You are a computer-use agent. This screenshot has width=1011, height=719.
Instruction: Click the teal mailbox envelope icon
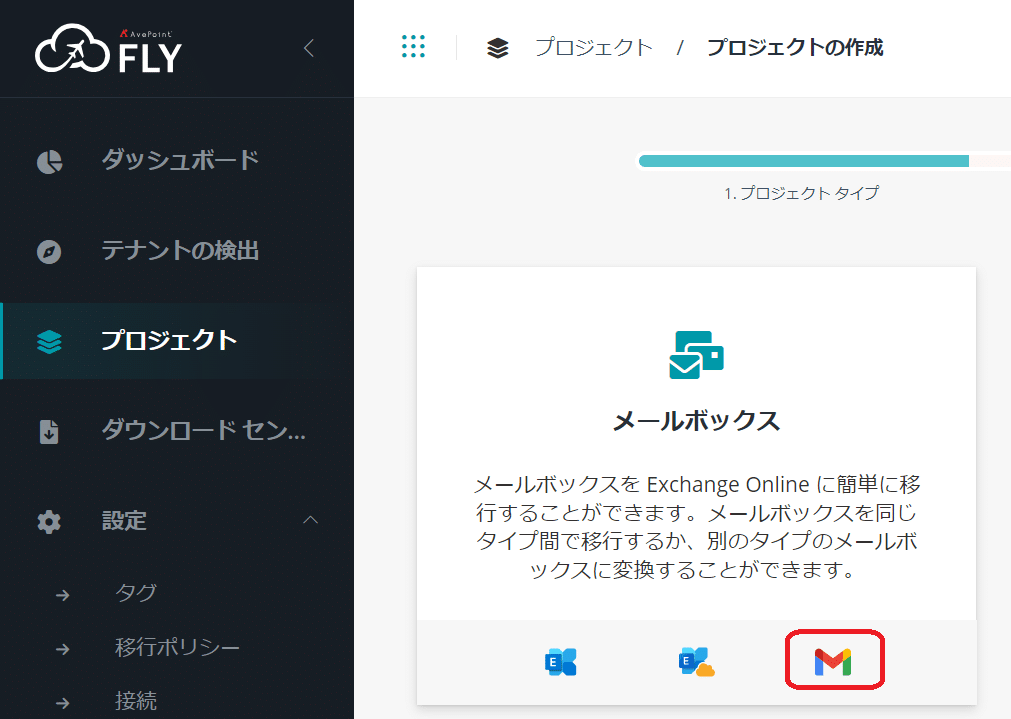coord(696,355)
